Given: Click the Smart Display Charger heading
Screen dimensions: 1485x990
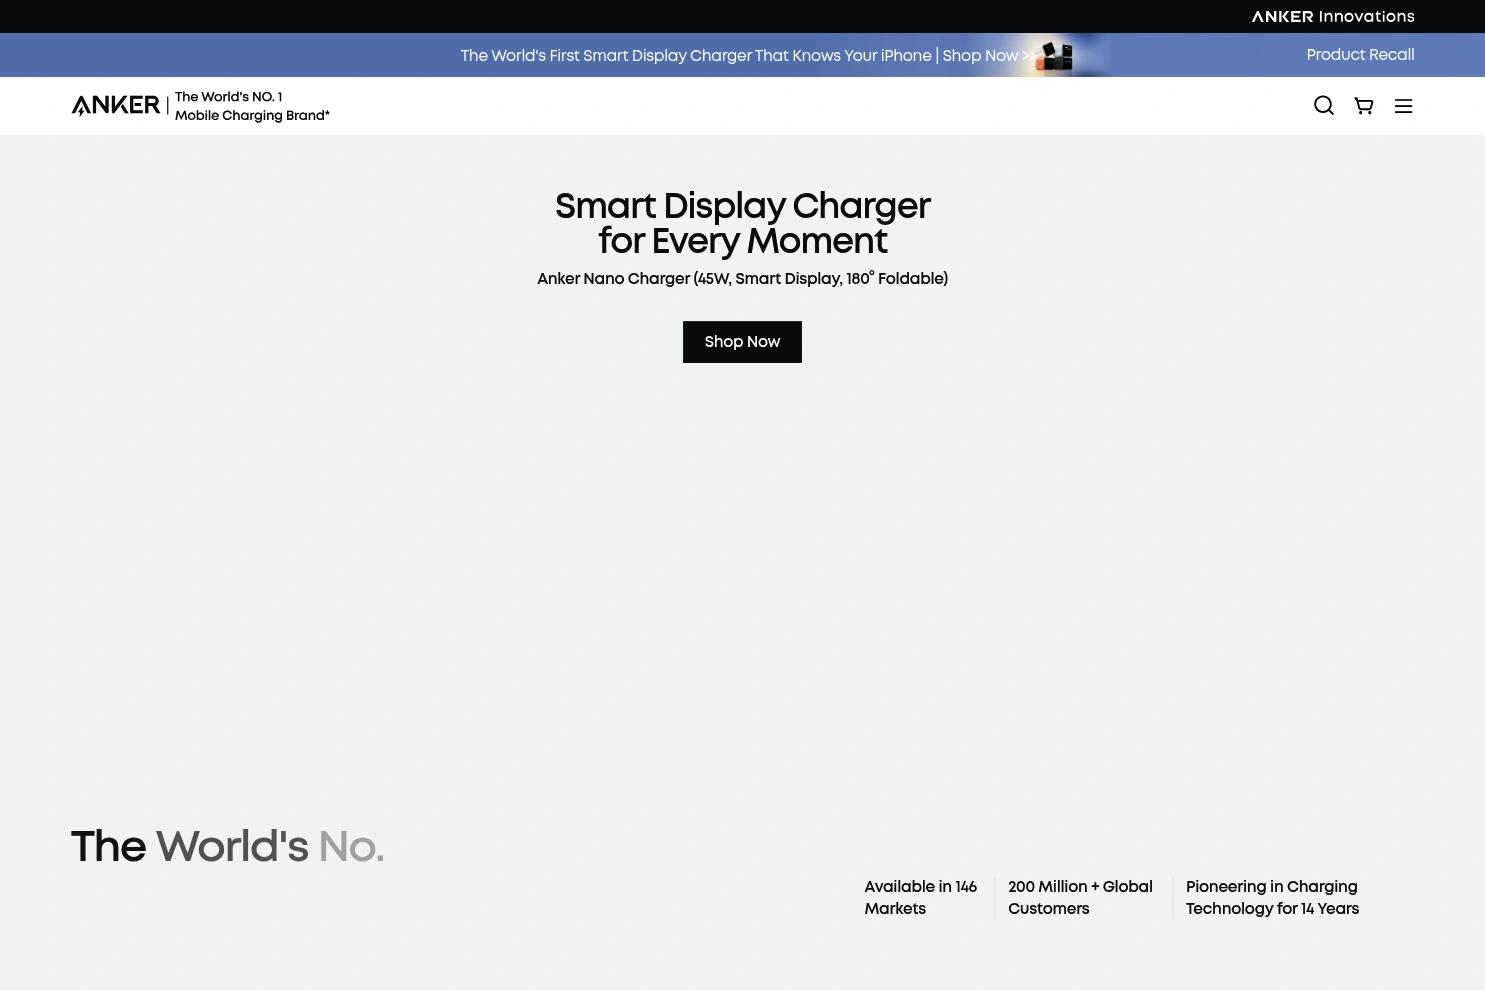Looking at the screenshot, I should tap(742, 223).
